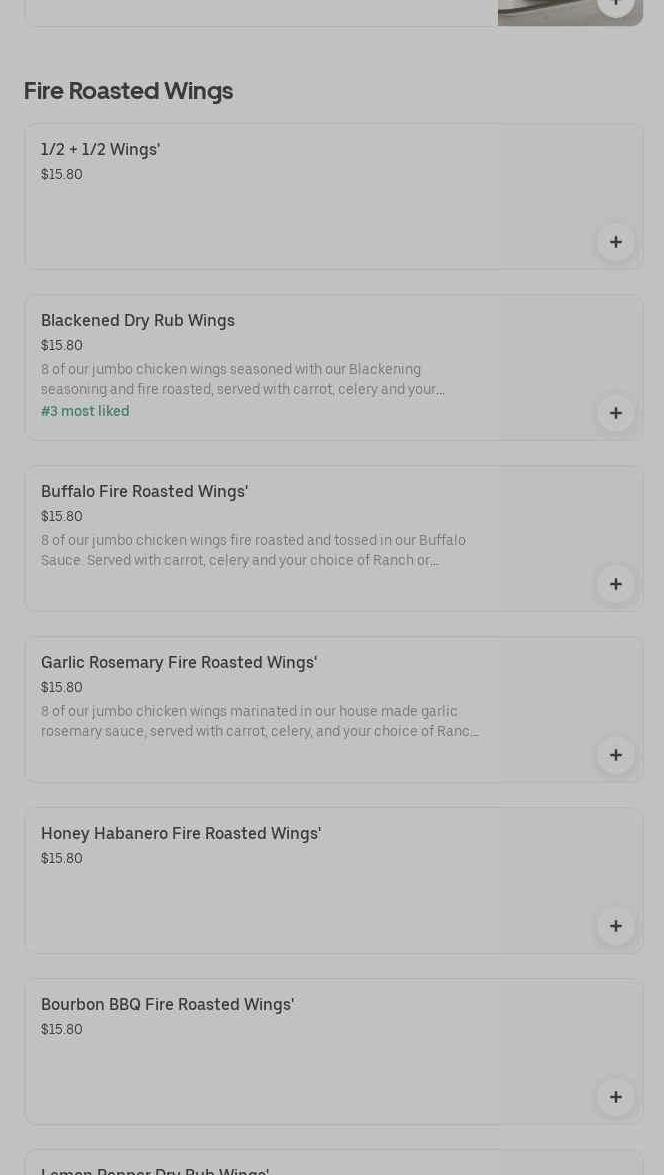
Task: Click Blackened Dry Rub Wings description text
Action: (x=243, y=379)
